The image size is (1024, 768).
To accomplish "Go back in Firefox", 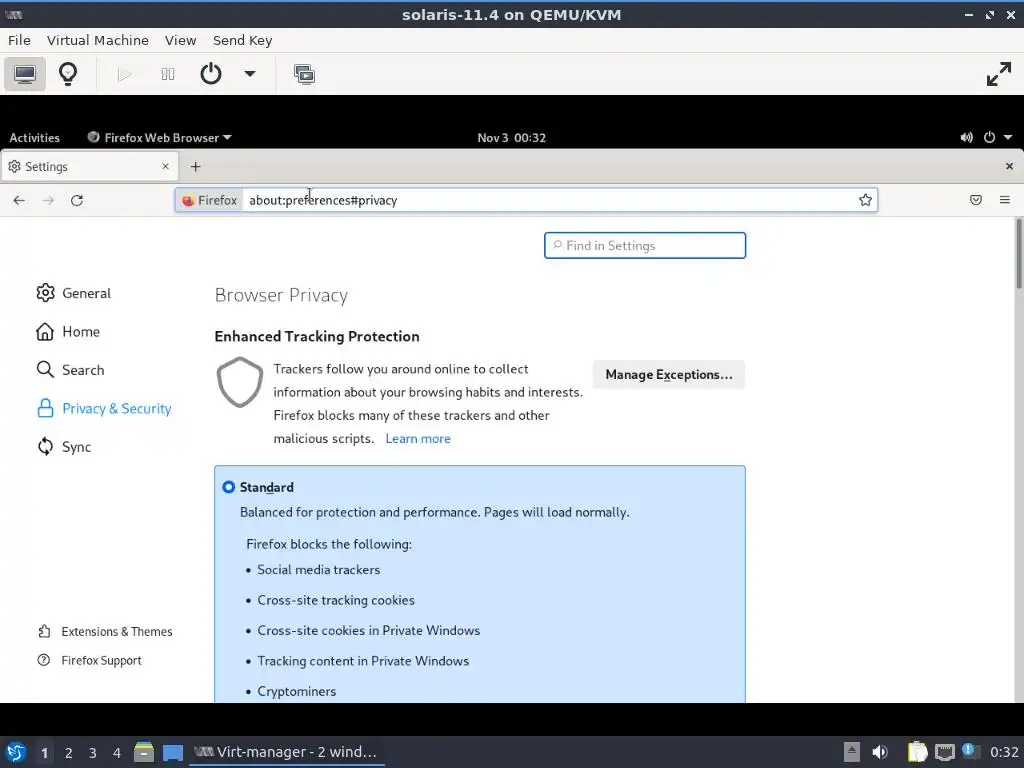I will [x=19, y=200].
